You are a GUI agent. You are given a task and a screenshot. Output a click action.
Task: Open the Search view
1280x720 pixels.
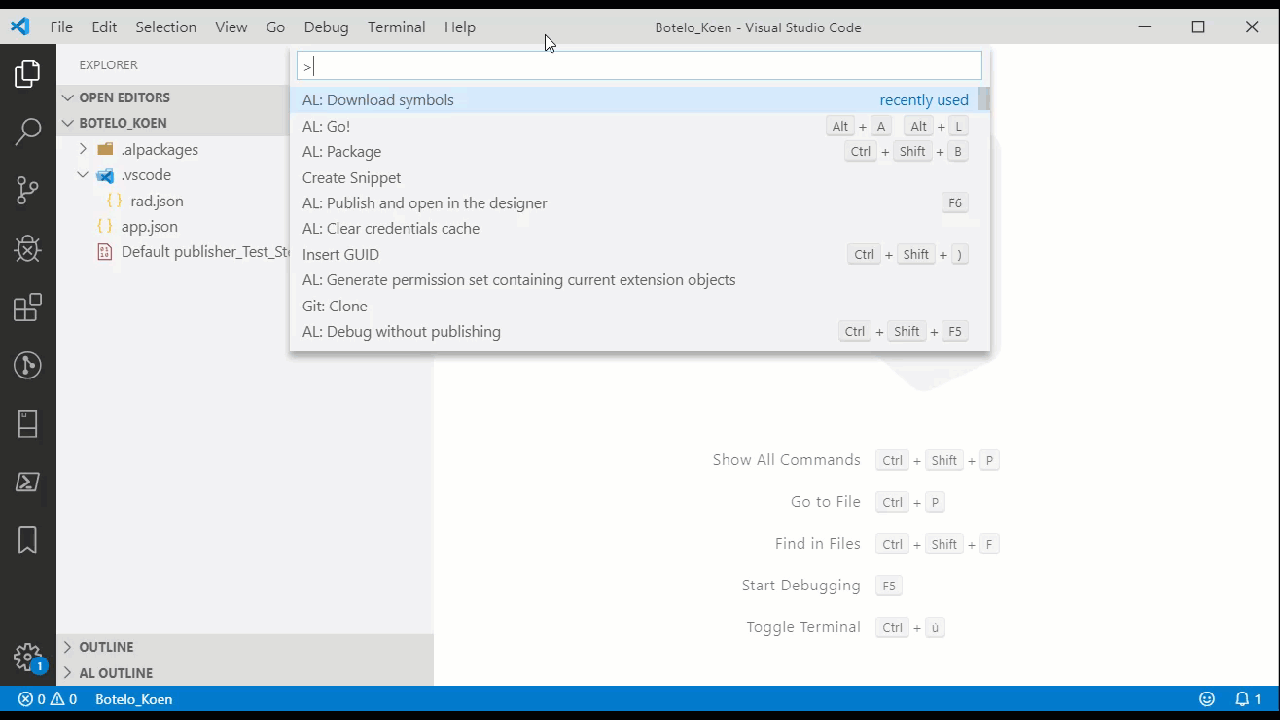coord(26,131)
